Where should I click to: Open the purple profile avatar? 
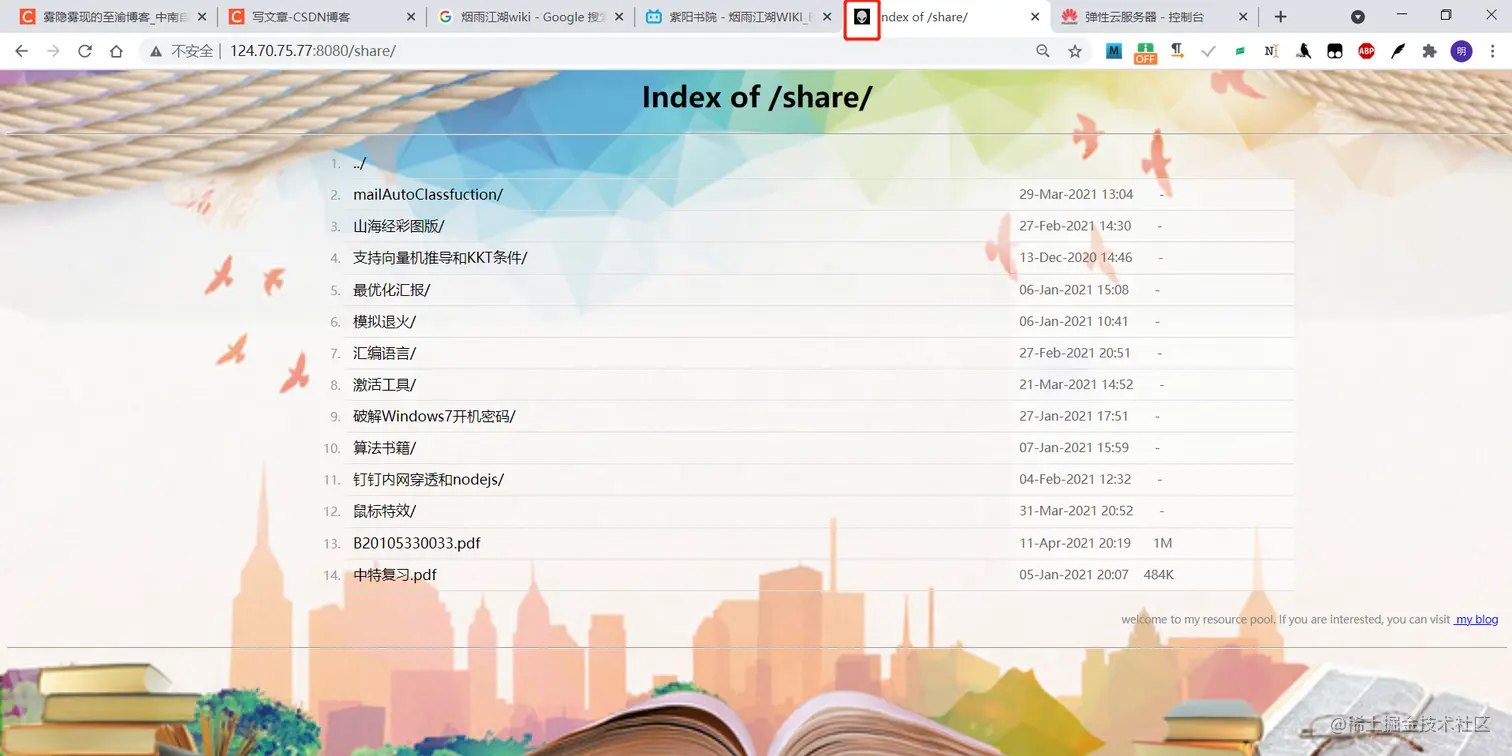[1461, 51]
